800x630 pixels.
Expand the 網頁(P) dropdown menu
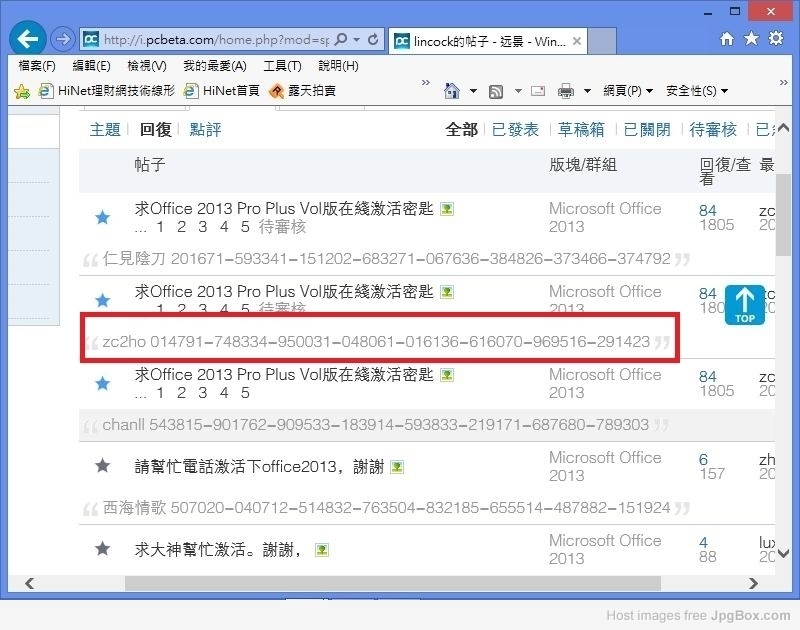627,91
